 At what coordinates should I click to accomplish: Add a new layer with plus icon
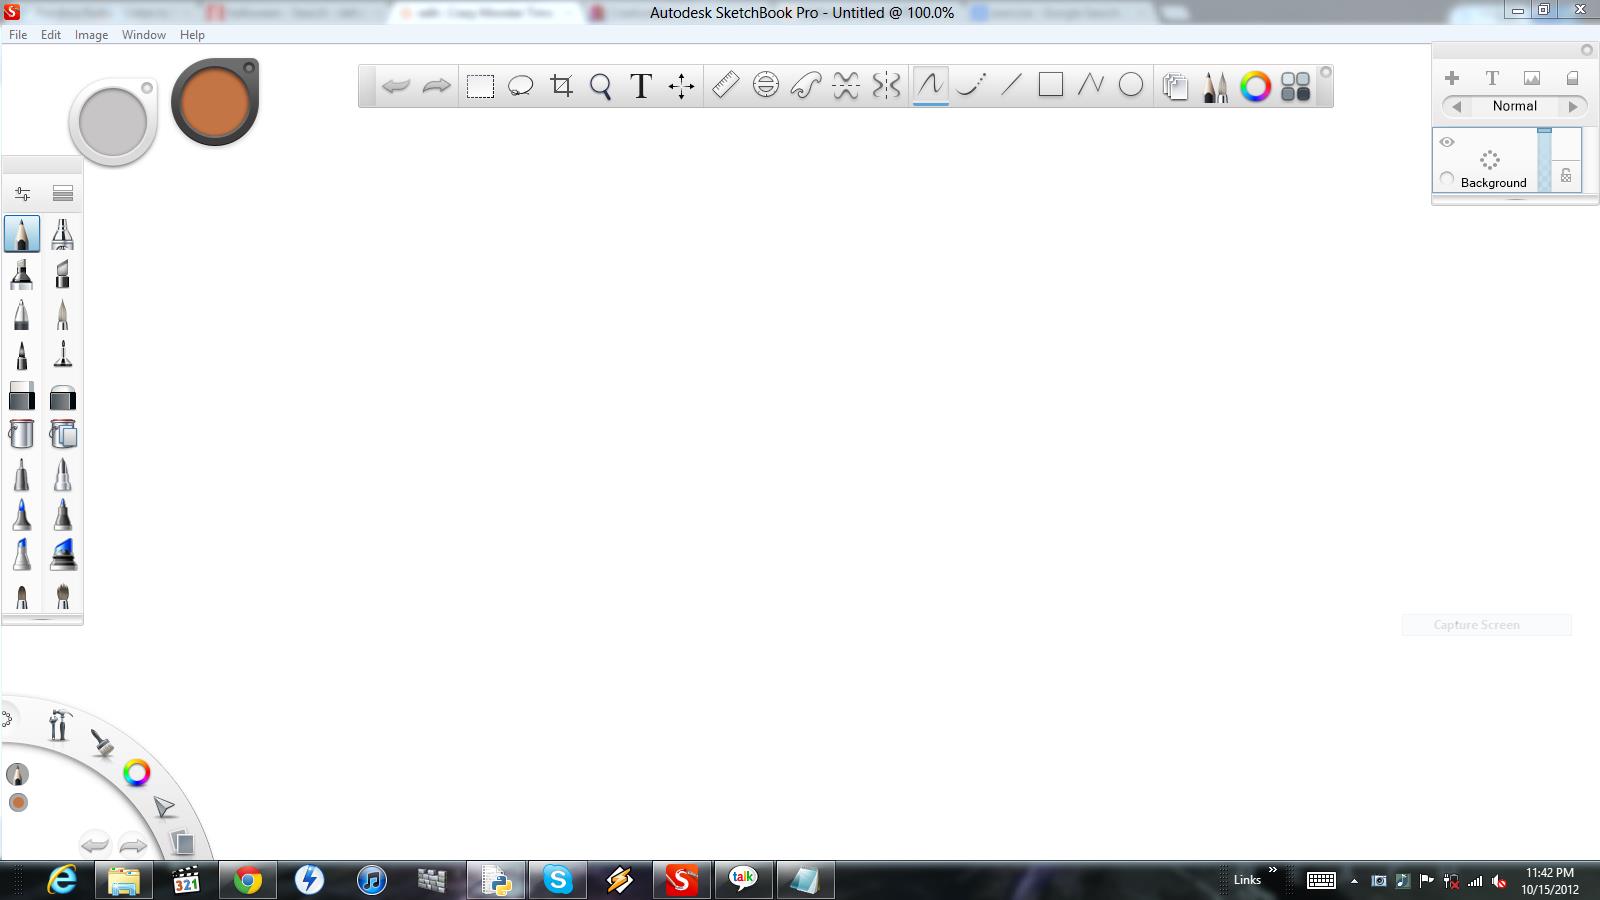[1452, 78]
